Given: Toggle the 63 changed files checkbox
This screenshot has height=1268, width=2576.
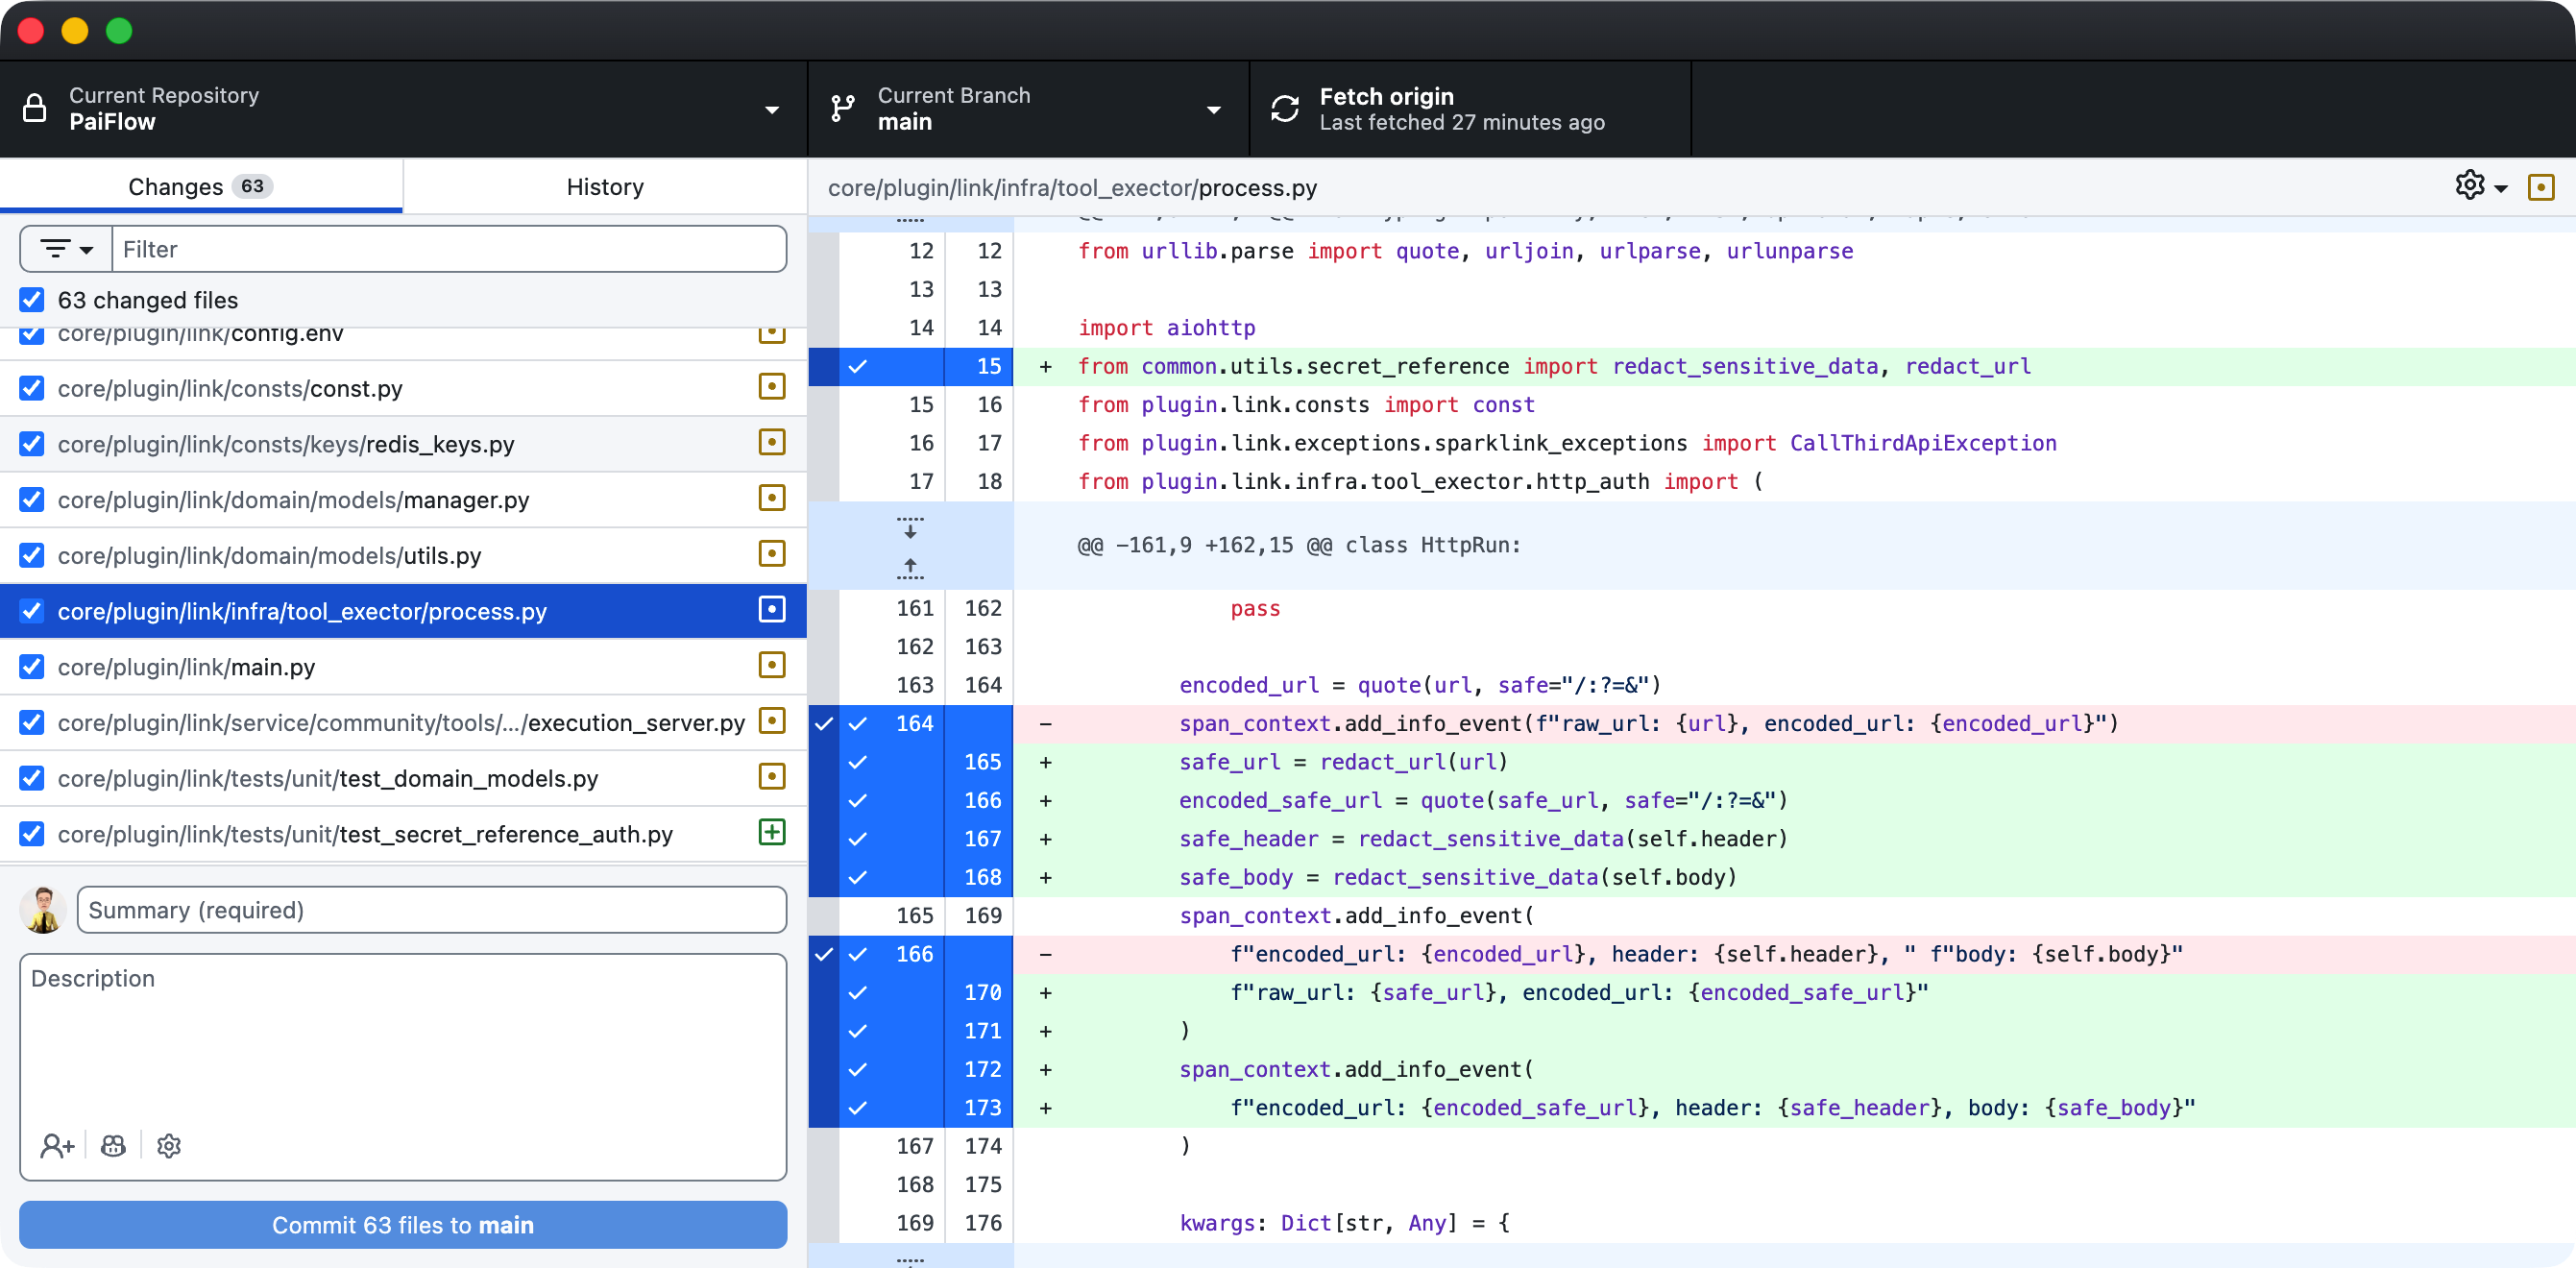Looking at the screenshot, I should (32, 300).
